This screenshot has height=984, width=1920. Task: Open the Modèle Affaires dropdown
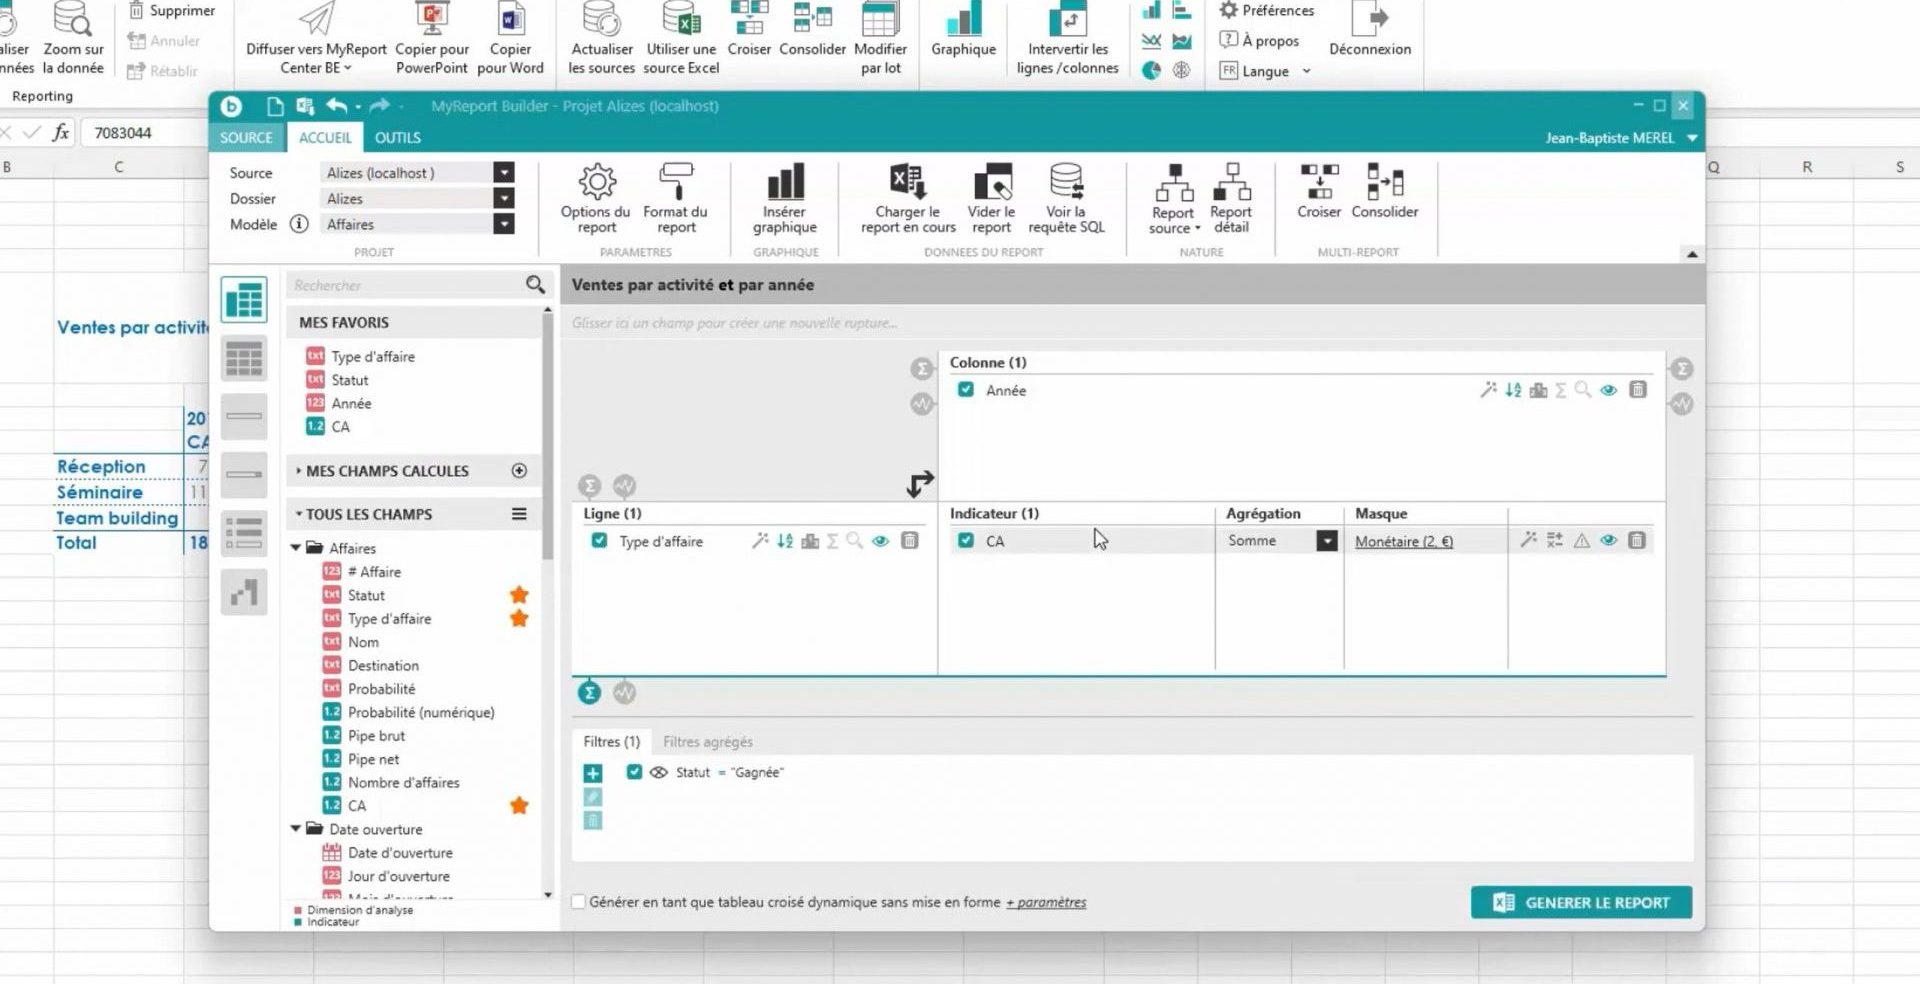(504, 224)
